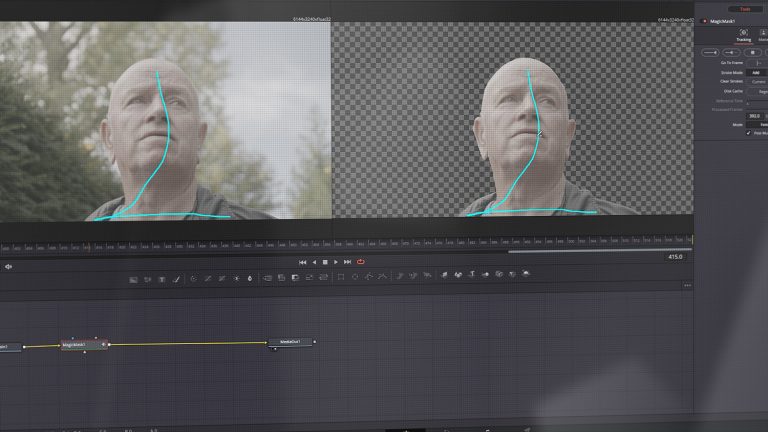Mute audio with the speaker icon

pyautogui.click(x=8, y=267)
